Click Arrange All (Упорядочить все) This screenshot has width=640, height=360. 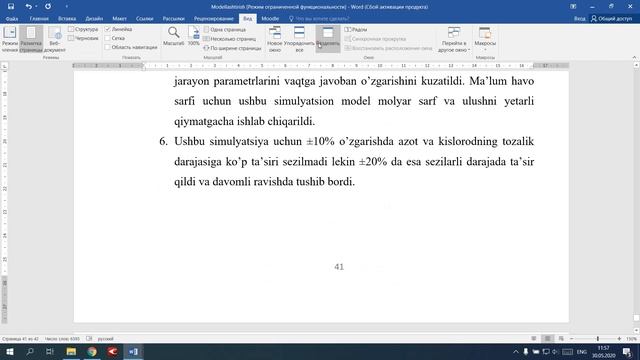pyautogui.click(x=299, y=39)
